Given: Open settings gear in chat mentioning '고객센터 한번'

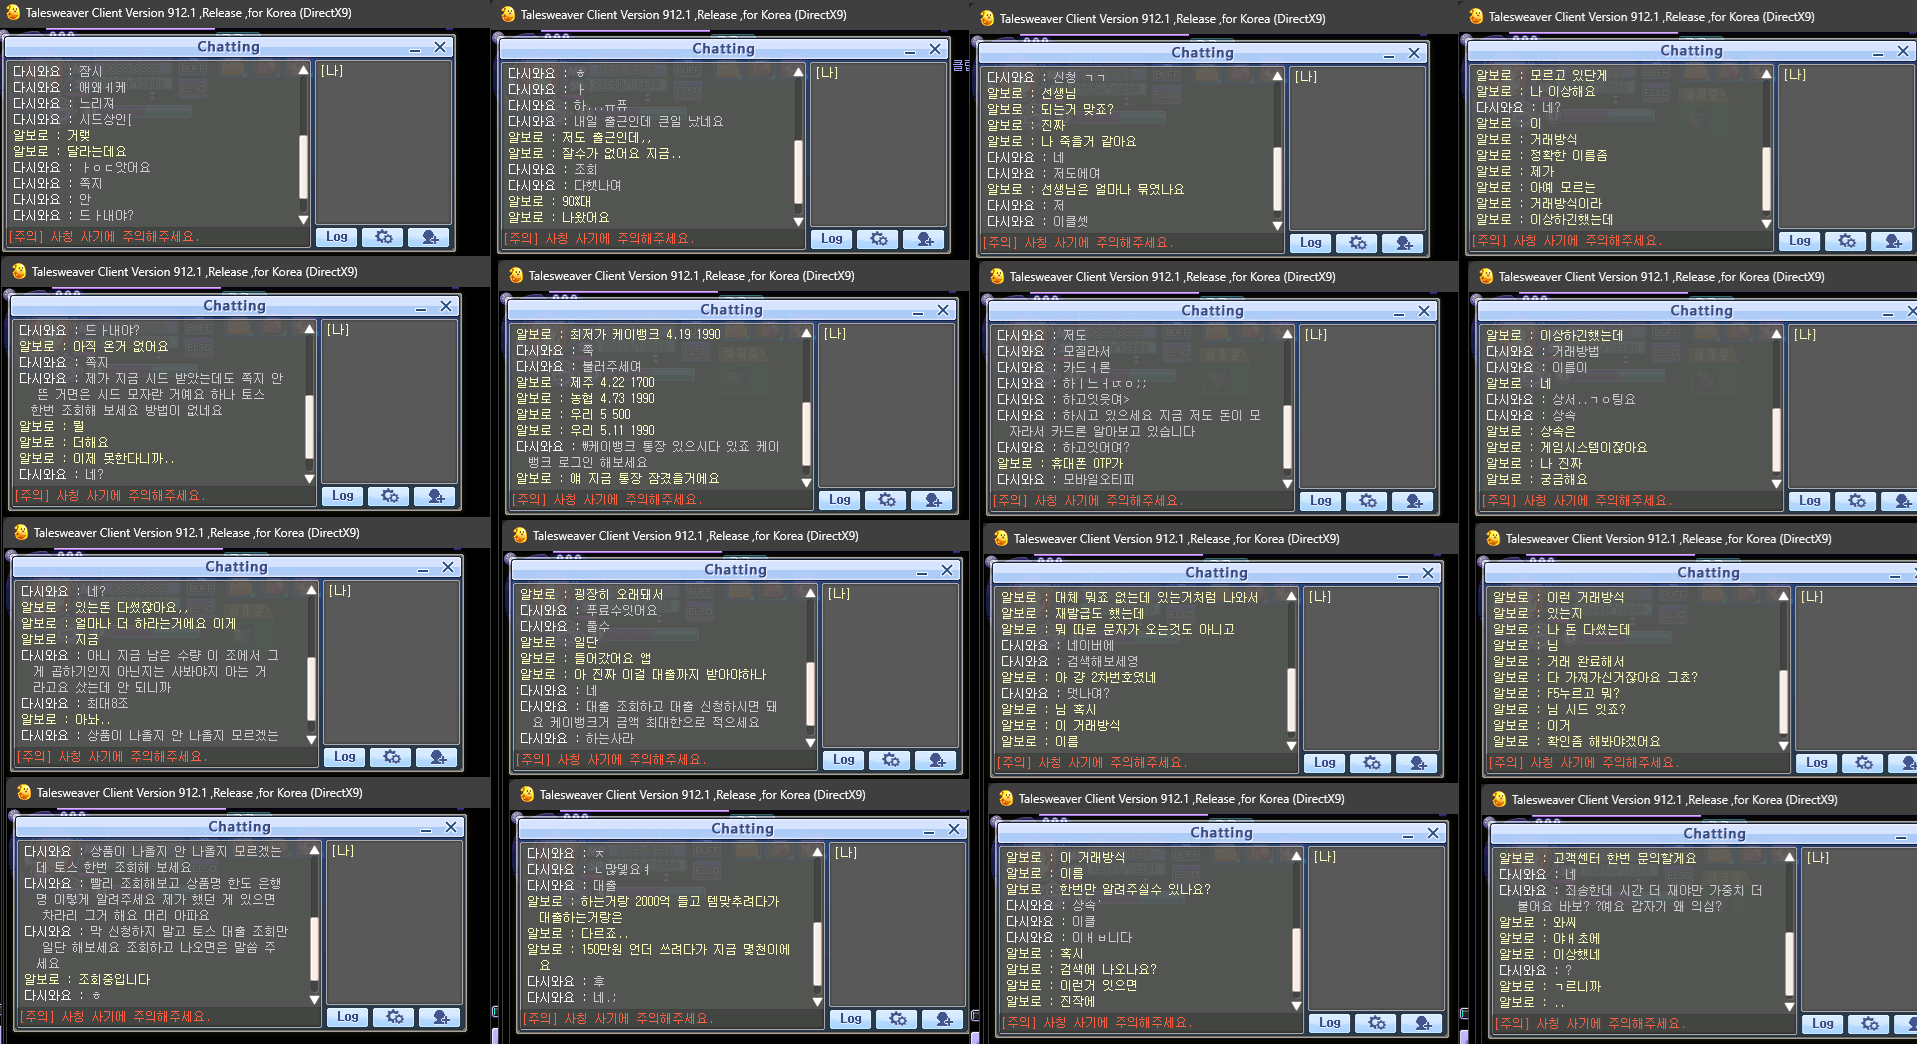Looking at the screenshot, I should coord(1869,1024).
